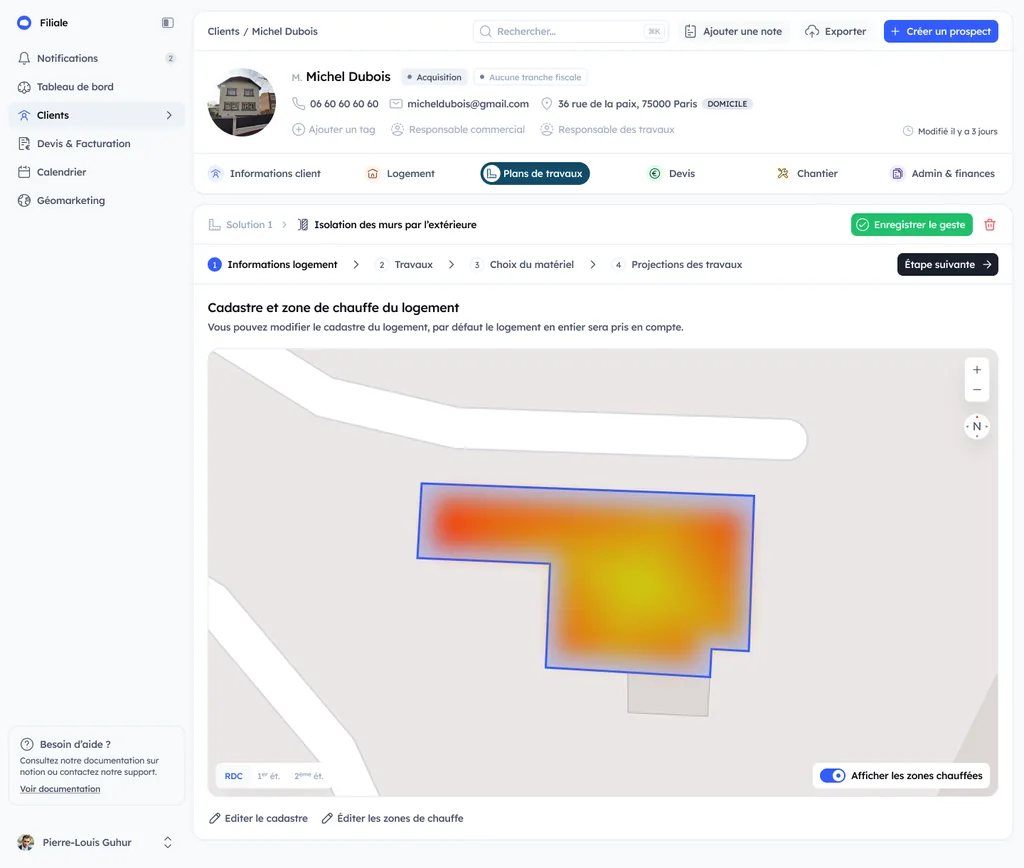Click the clock icon near Modifié
This screenshot has width=1024, height=868.
point(908,131)
